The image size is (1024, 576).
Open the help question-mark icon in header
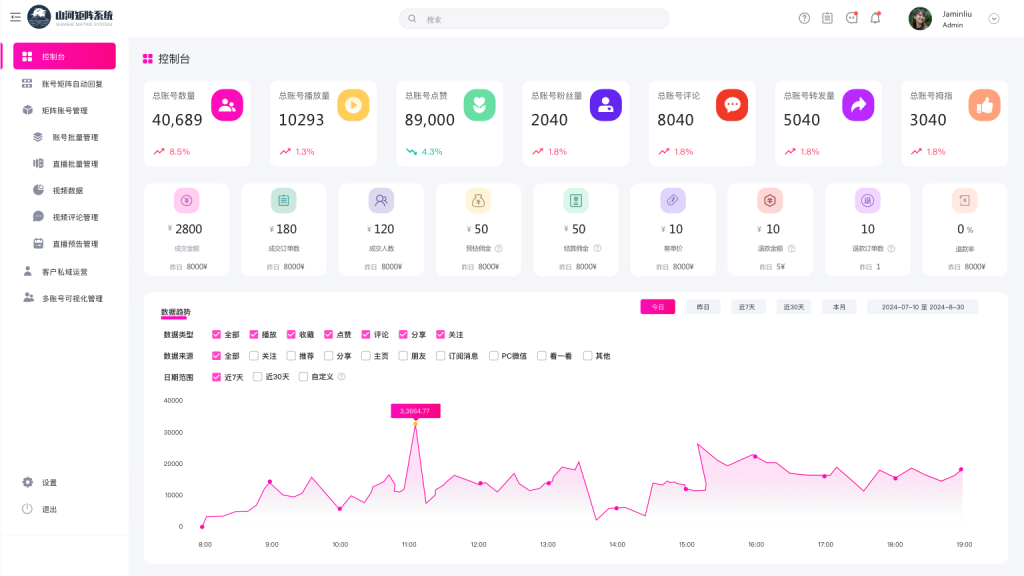tap(805, 18)
